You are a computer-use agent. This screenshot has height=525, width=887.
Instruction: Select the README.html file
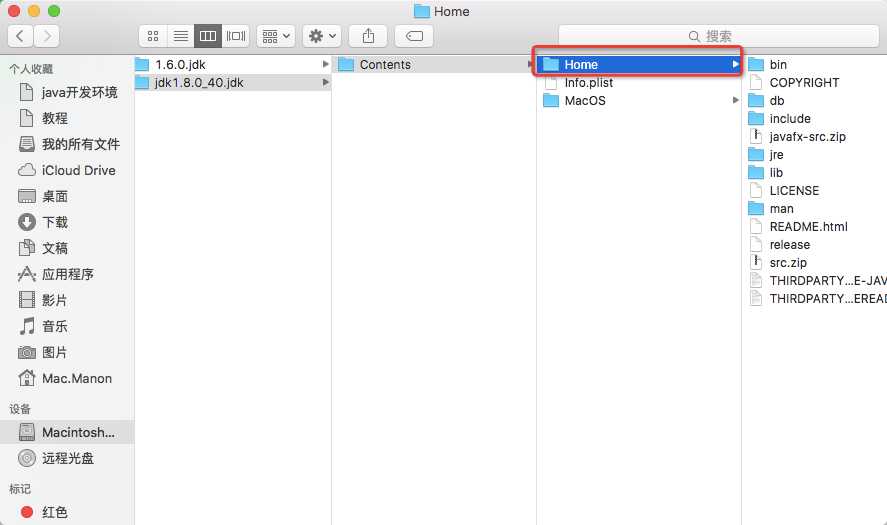tap(798, 227)
